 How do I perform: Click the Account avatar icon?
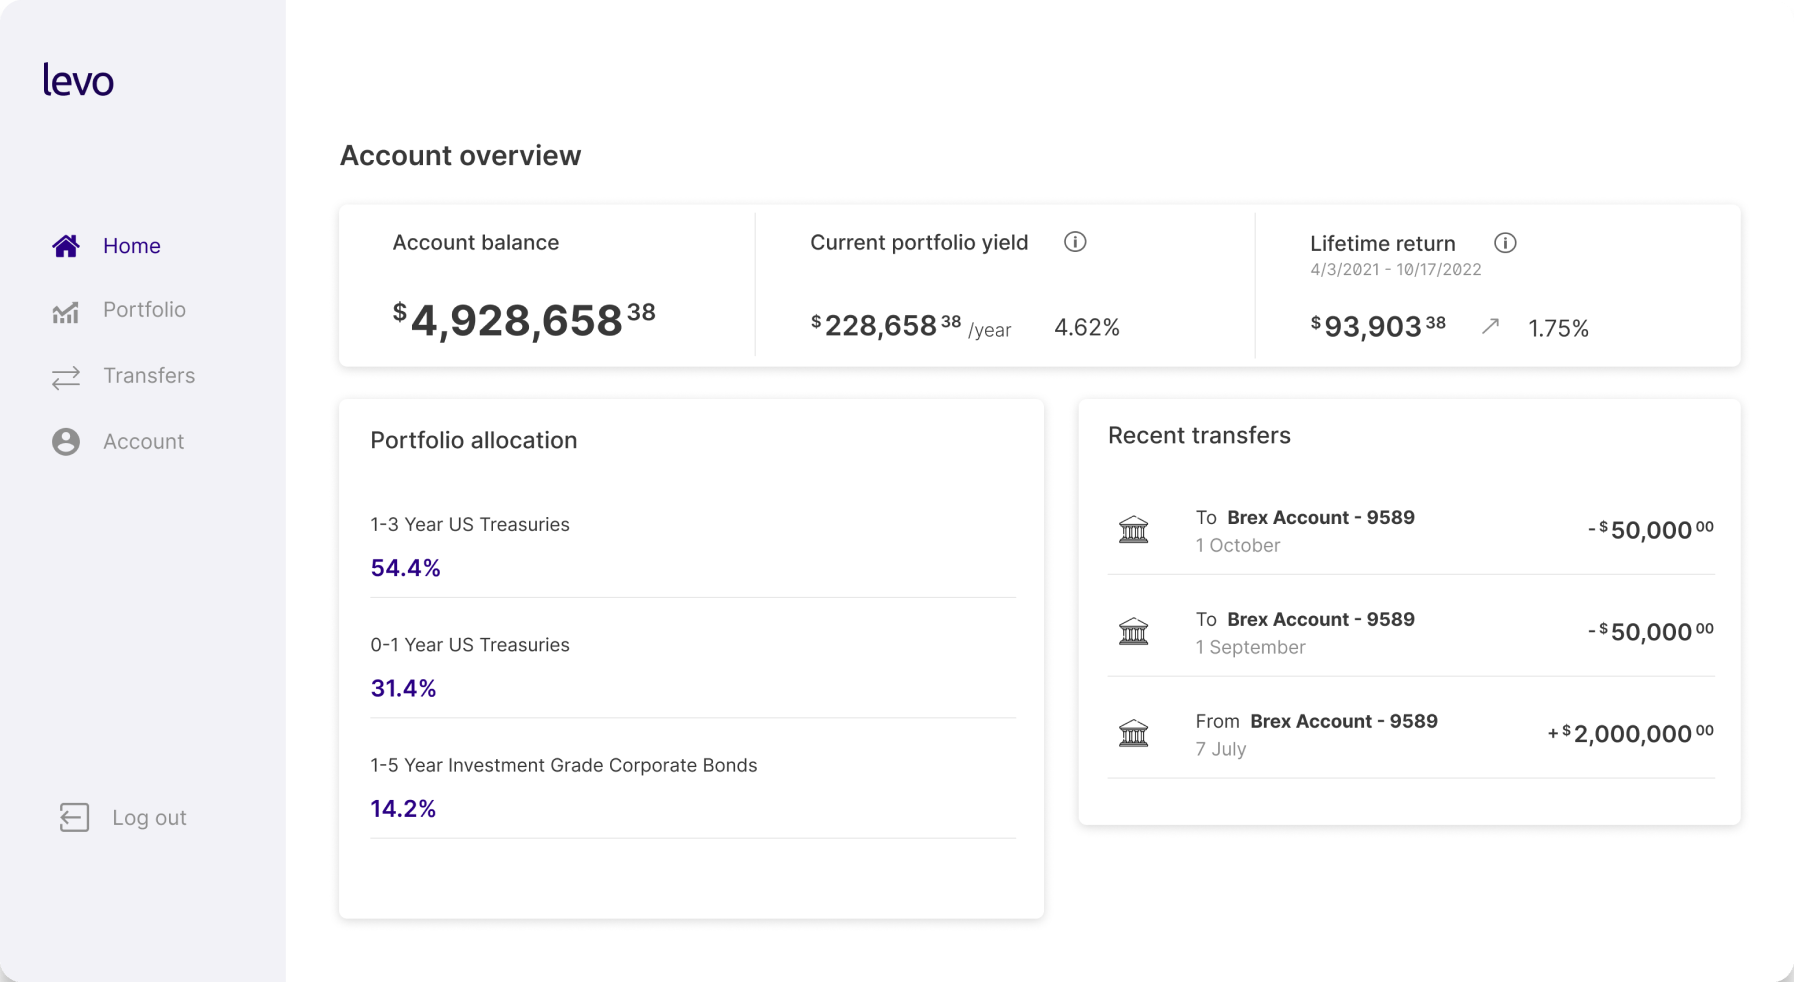click(66, 442)
